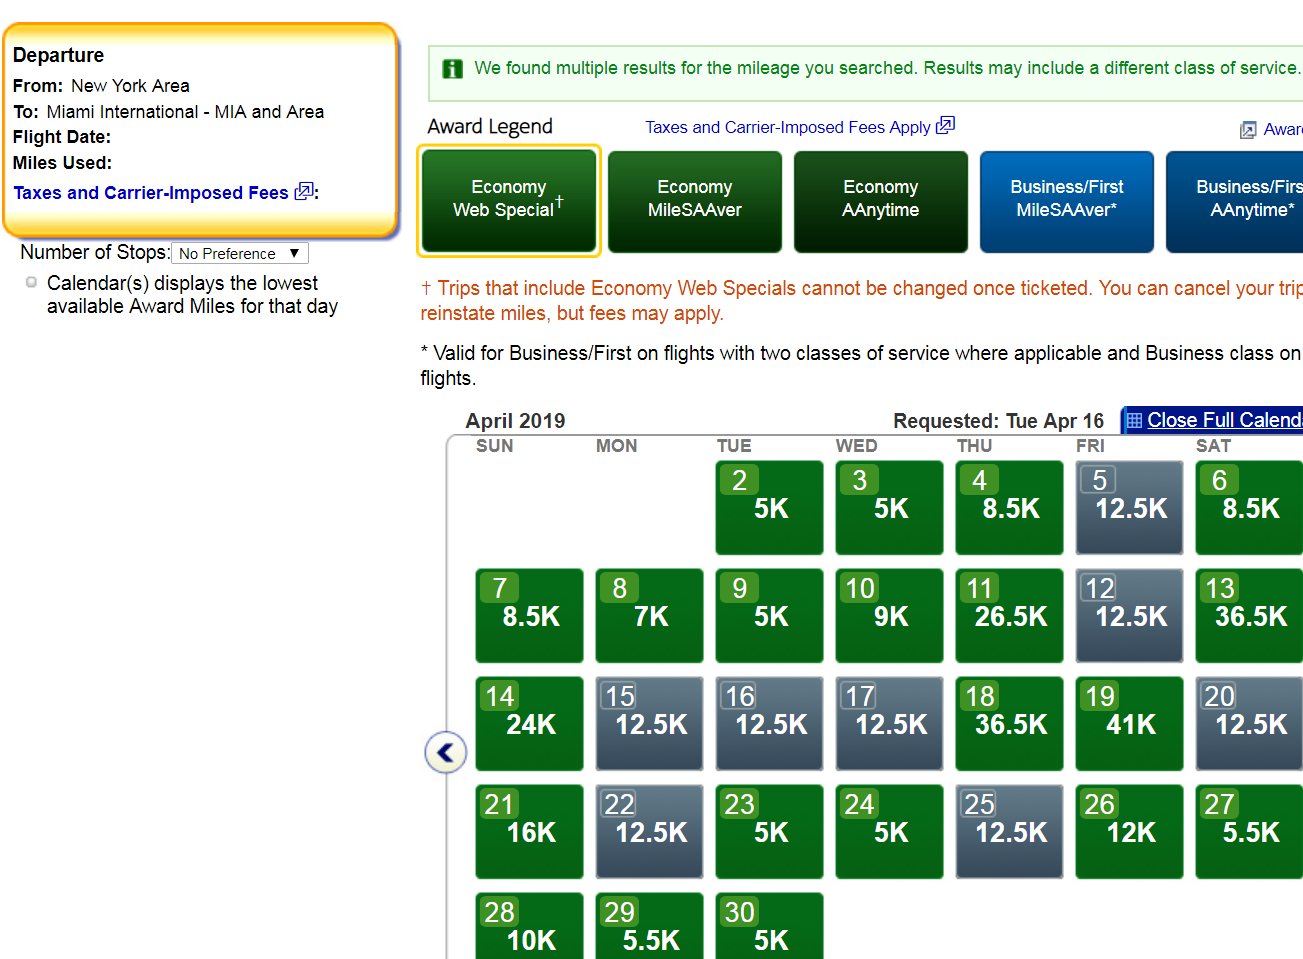Screen dimensions: 1303x959
Task: Select April 23 with 5K miles
Action: (770, 832)
